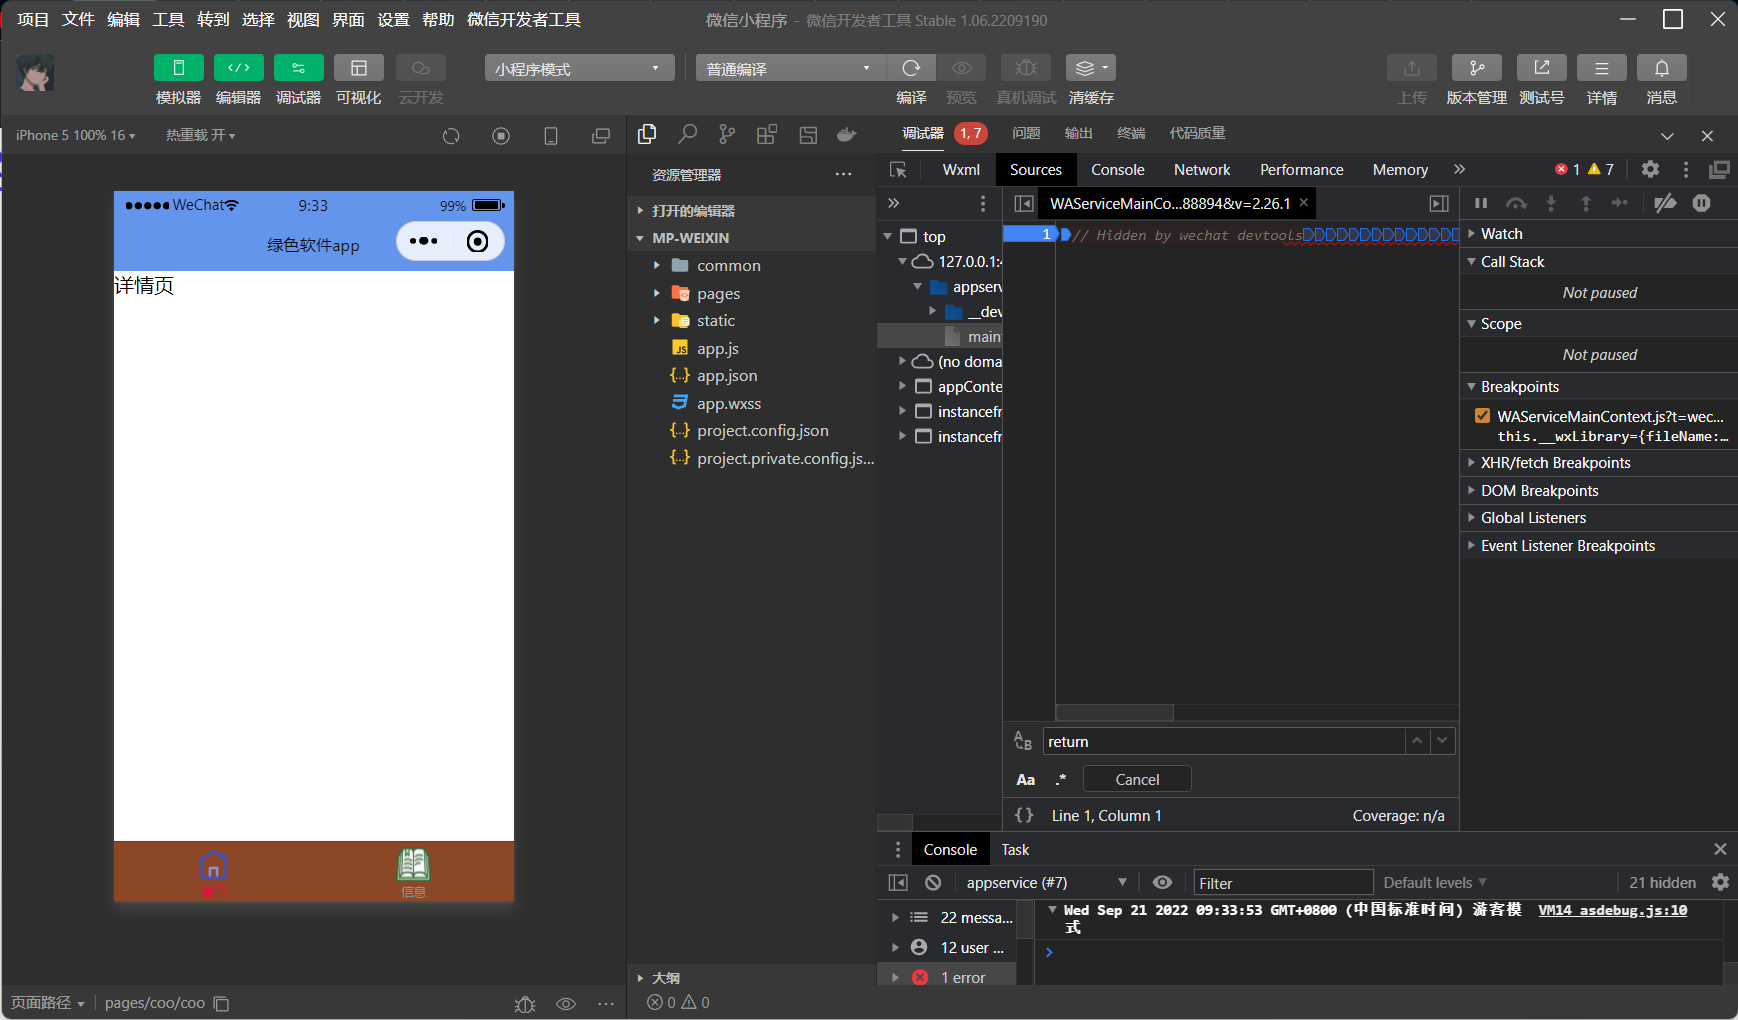The width and height of the screenshot is (1738, 1020).
Task: Click the pretty print {} icon
Action: tap(1024, 815)
